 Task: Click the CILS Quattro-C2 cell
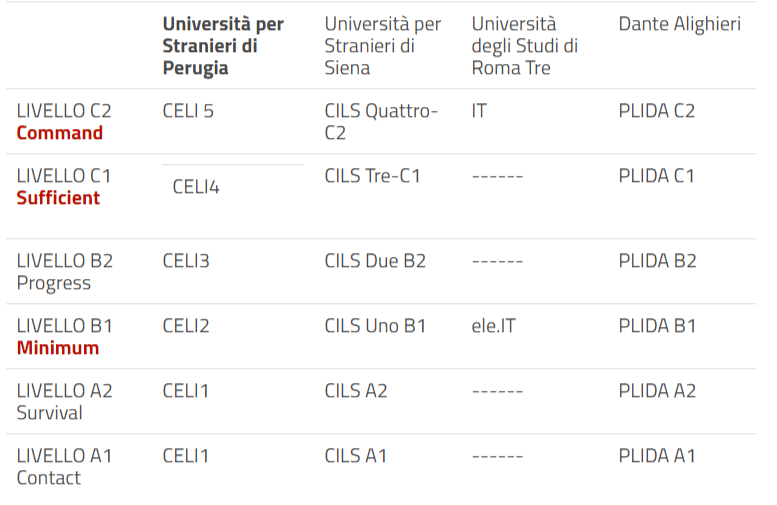pos(381,122)
